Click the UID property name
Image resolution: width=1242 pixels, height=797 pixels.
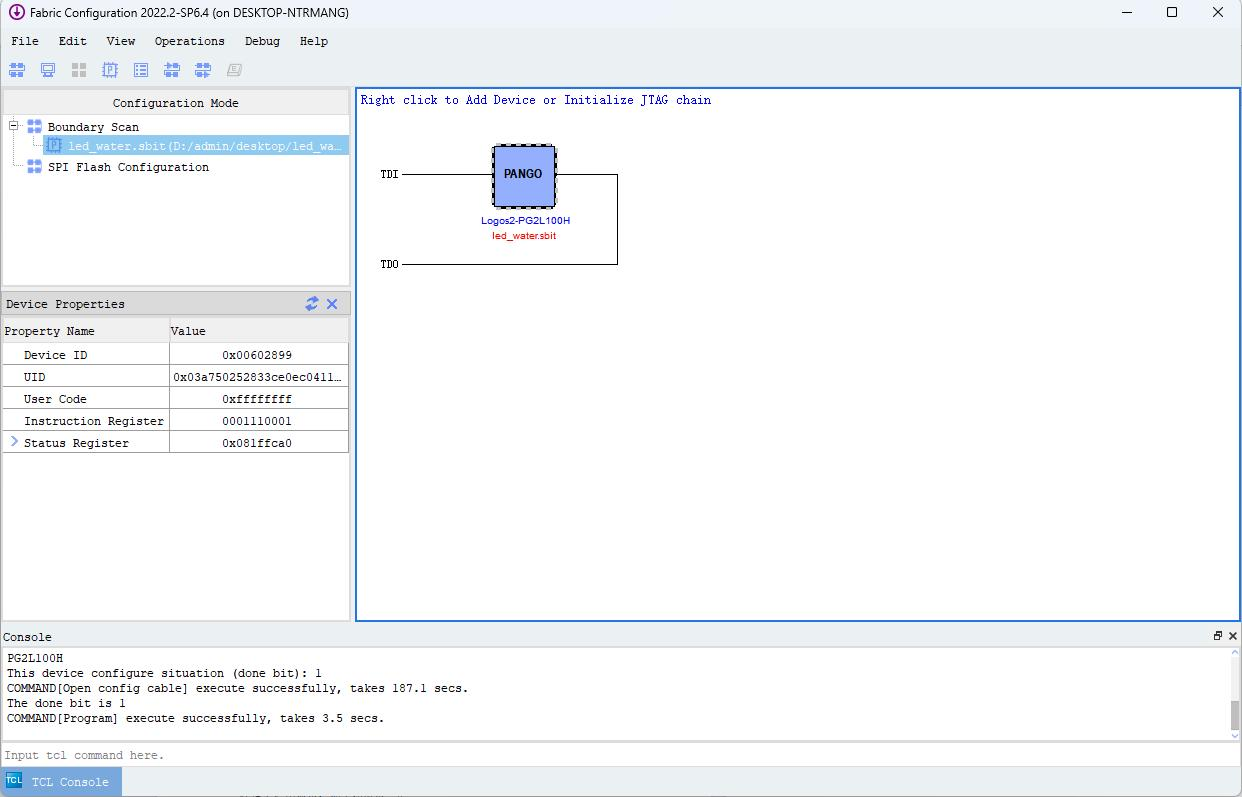tap(35, 377)
